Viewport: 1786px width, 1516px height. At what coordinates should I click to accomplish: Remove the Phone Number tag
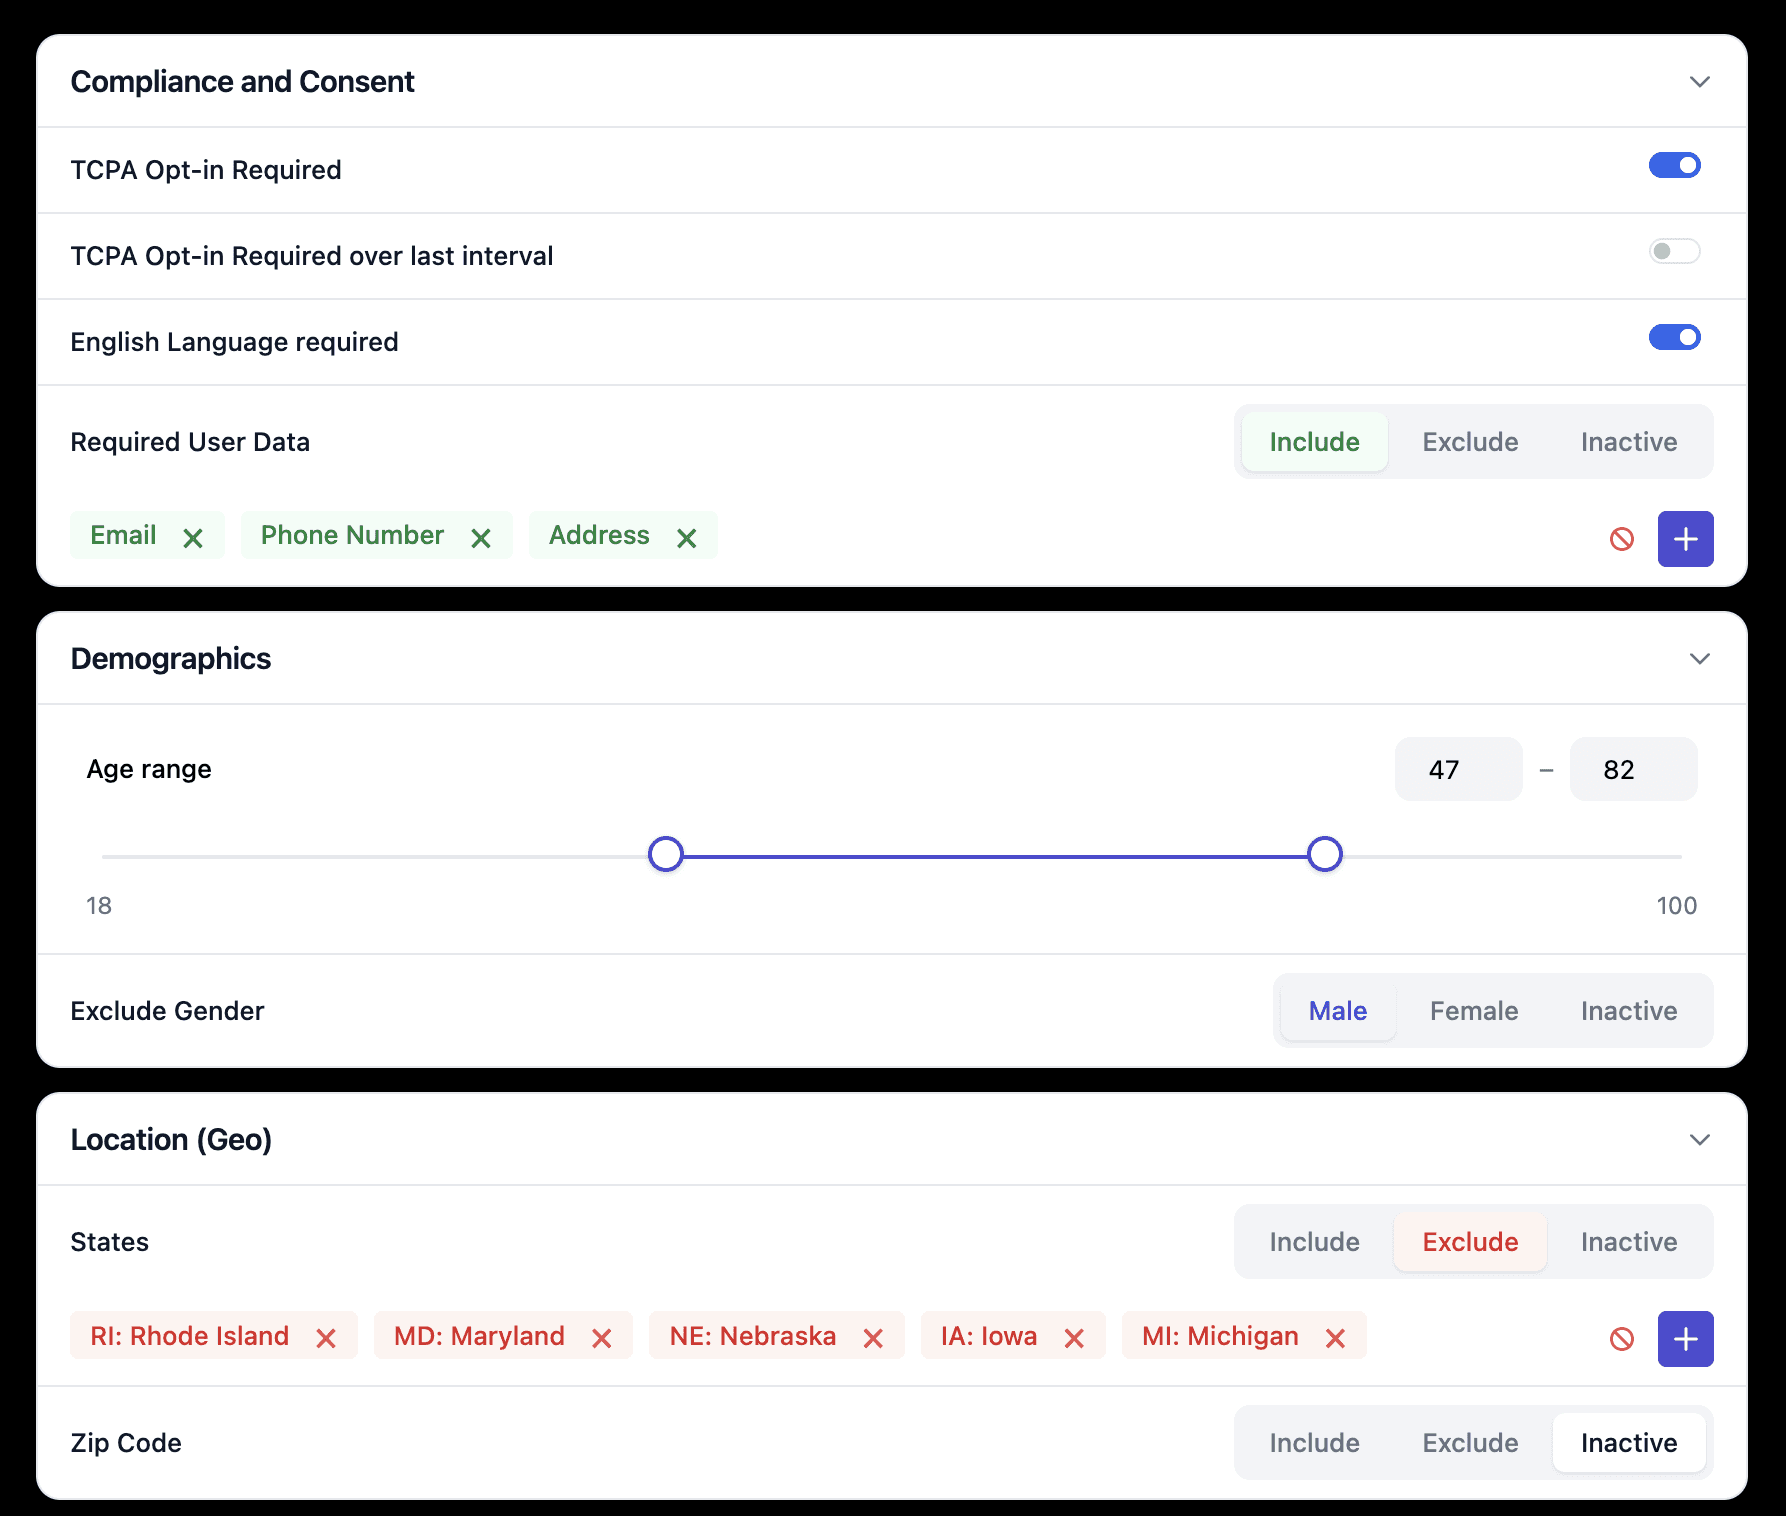[481, 538]
